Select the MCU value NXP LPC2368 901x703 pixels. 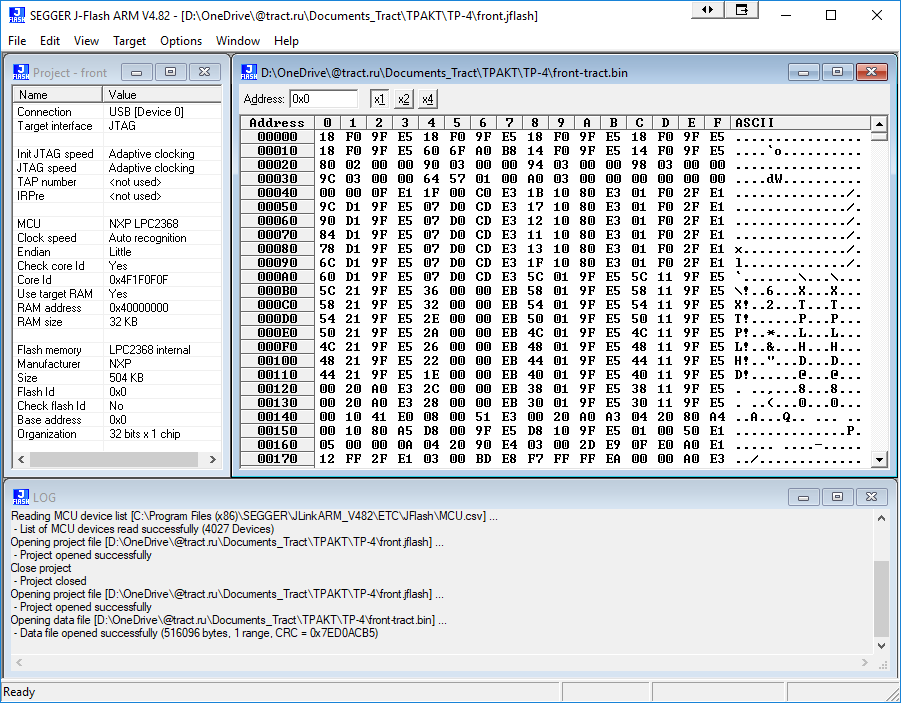click(x=144, y=224)
